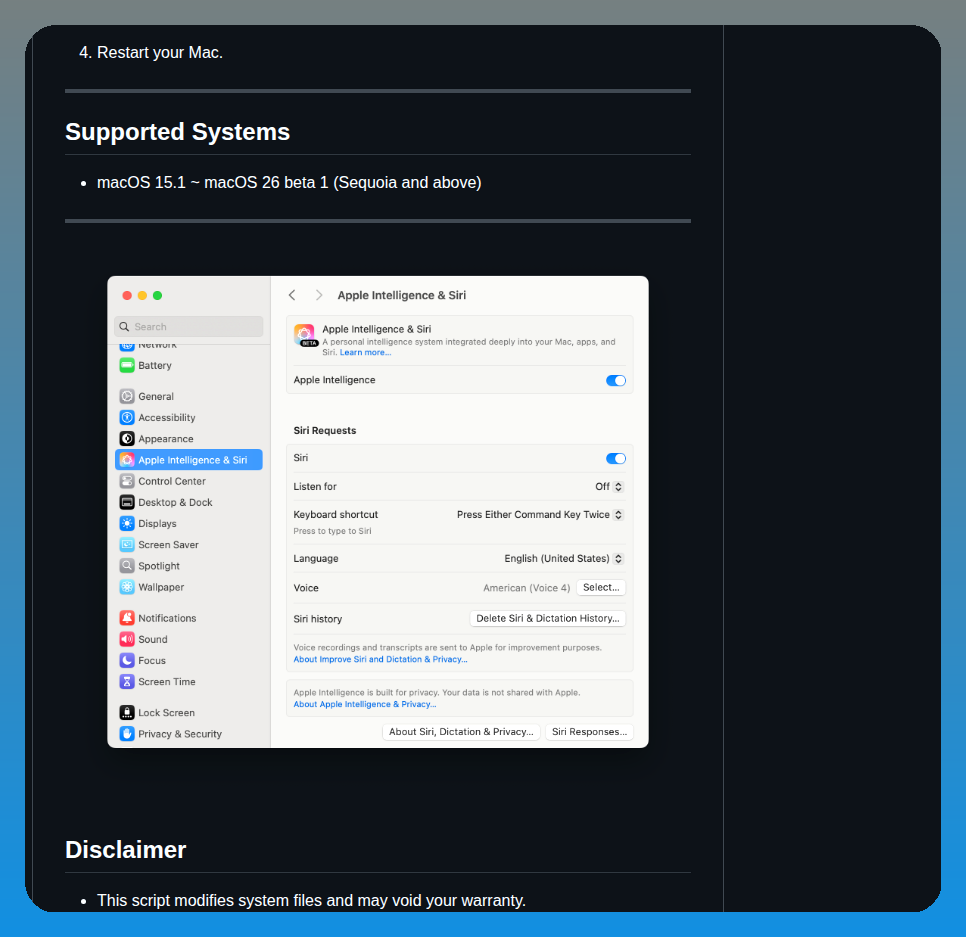Viewport: 966px width, 937px height.
Task: Click the Sound speaker icon
Action: (127, 639)
